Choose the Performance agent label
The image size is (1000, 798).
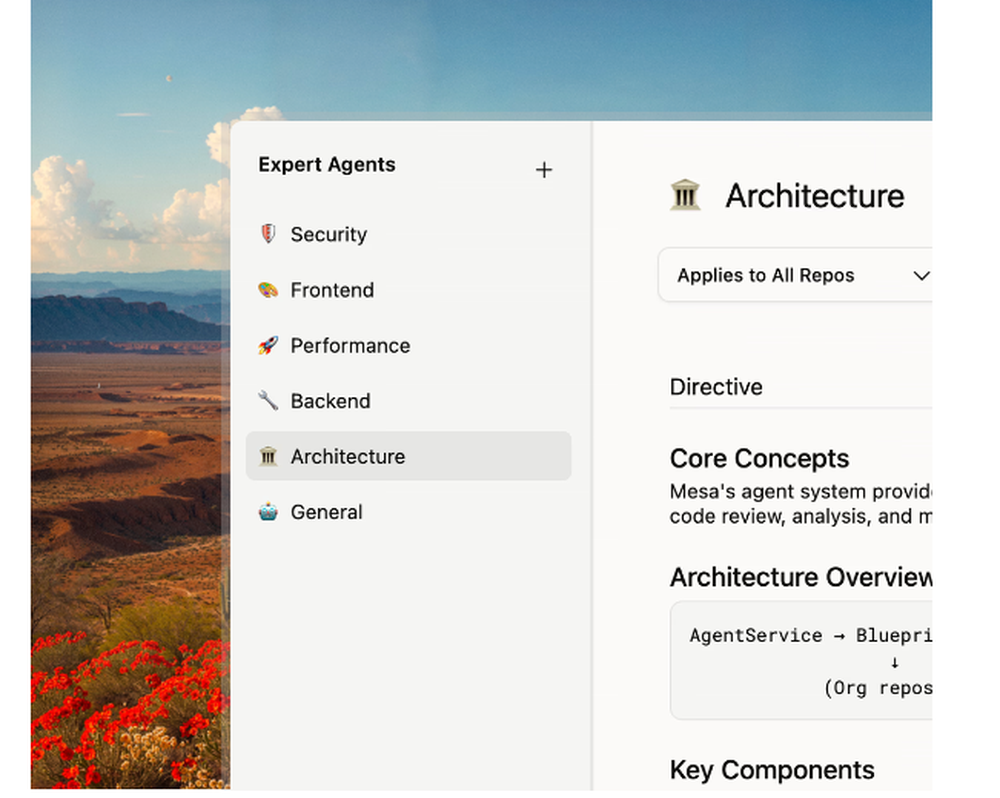[350, 346]
